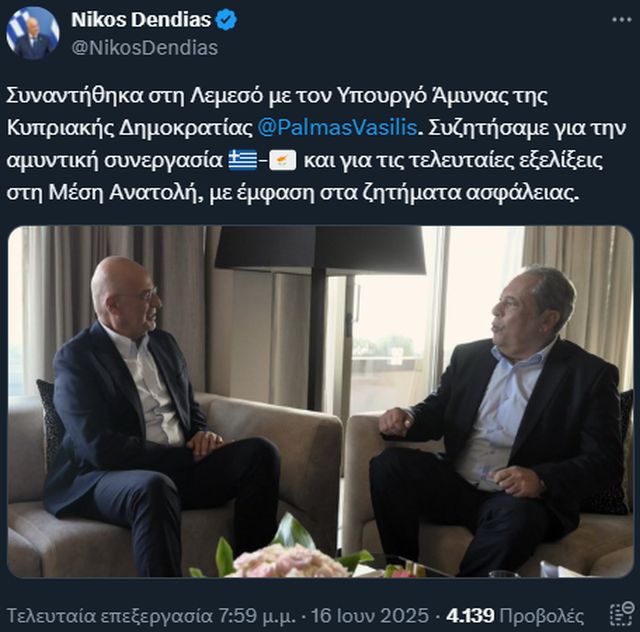Click the 7:59 μ.μ. timestamp

pos(257,615)
